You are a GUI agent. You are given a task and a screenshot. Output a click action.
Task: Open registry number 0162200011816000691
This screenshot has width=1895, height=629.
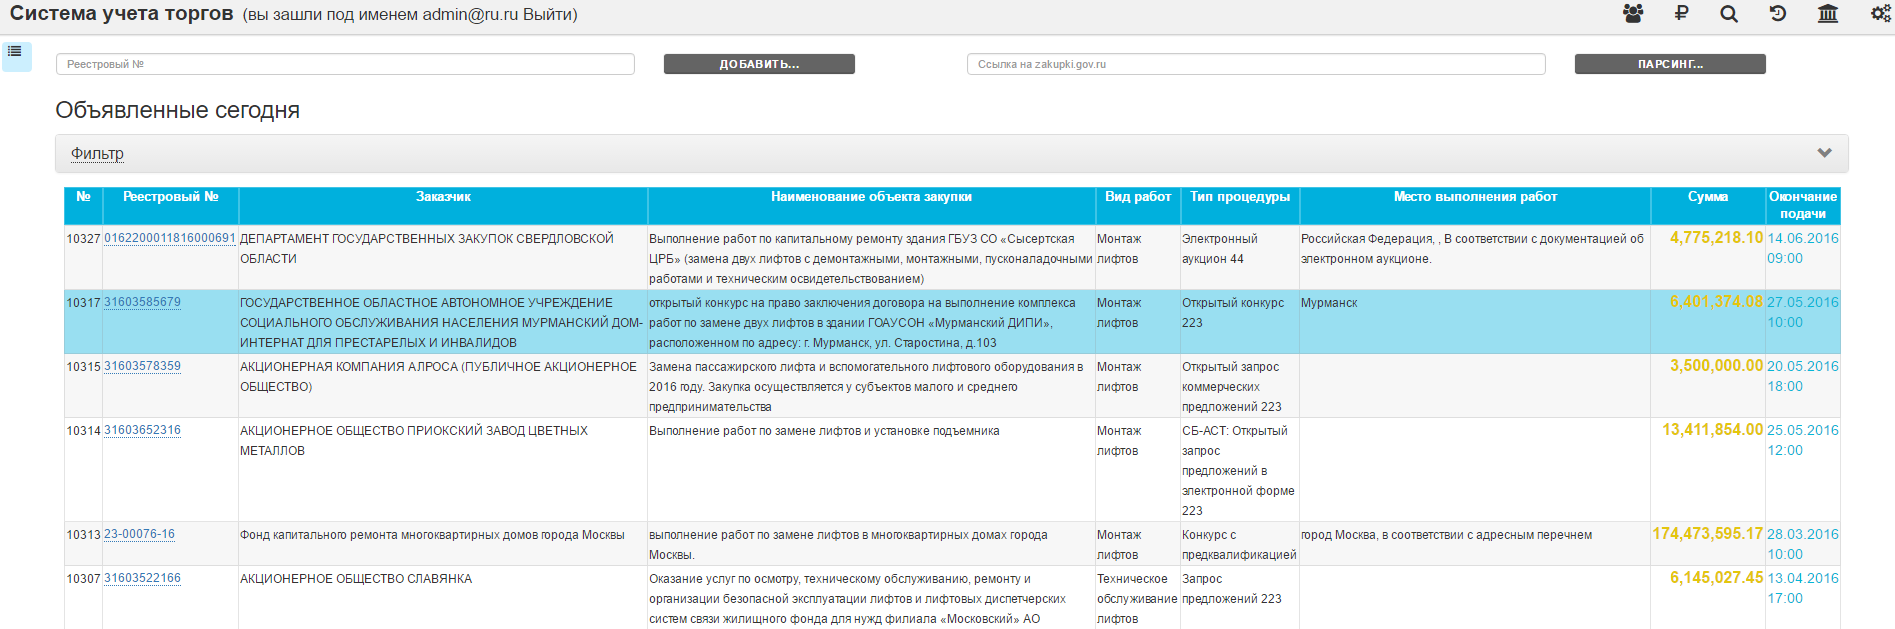click(x=170, y=238)
